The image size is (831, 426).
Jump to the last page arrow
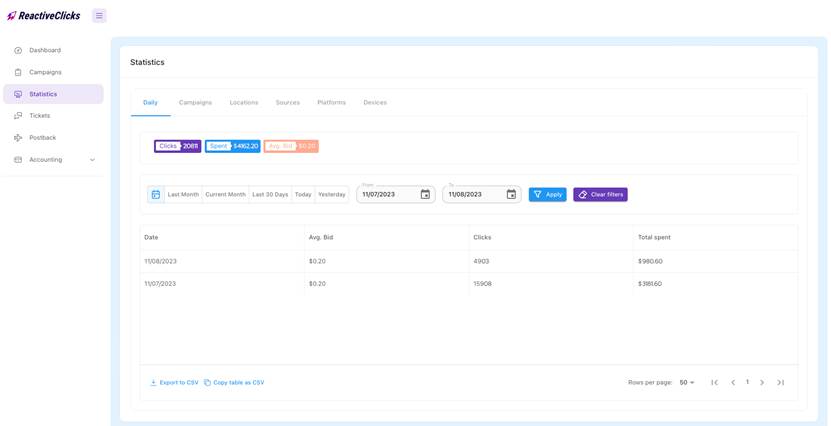780,382
